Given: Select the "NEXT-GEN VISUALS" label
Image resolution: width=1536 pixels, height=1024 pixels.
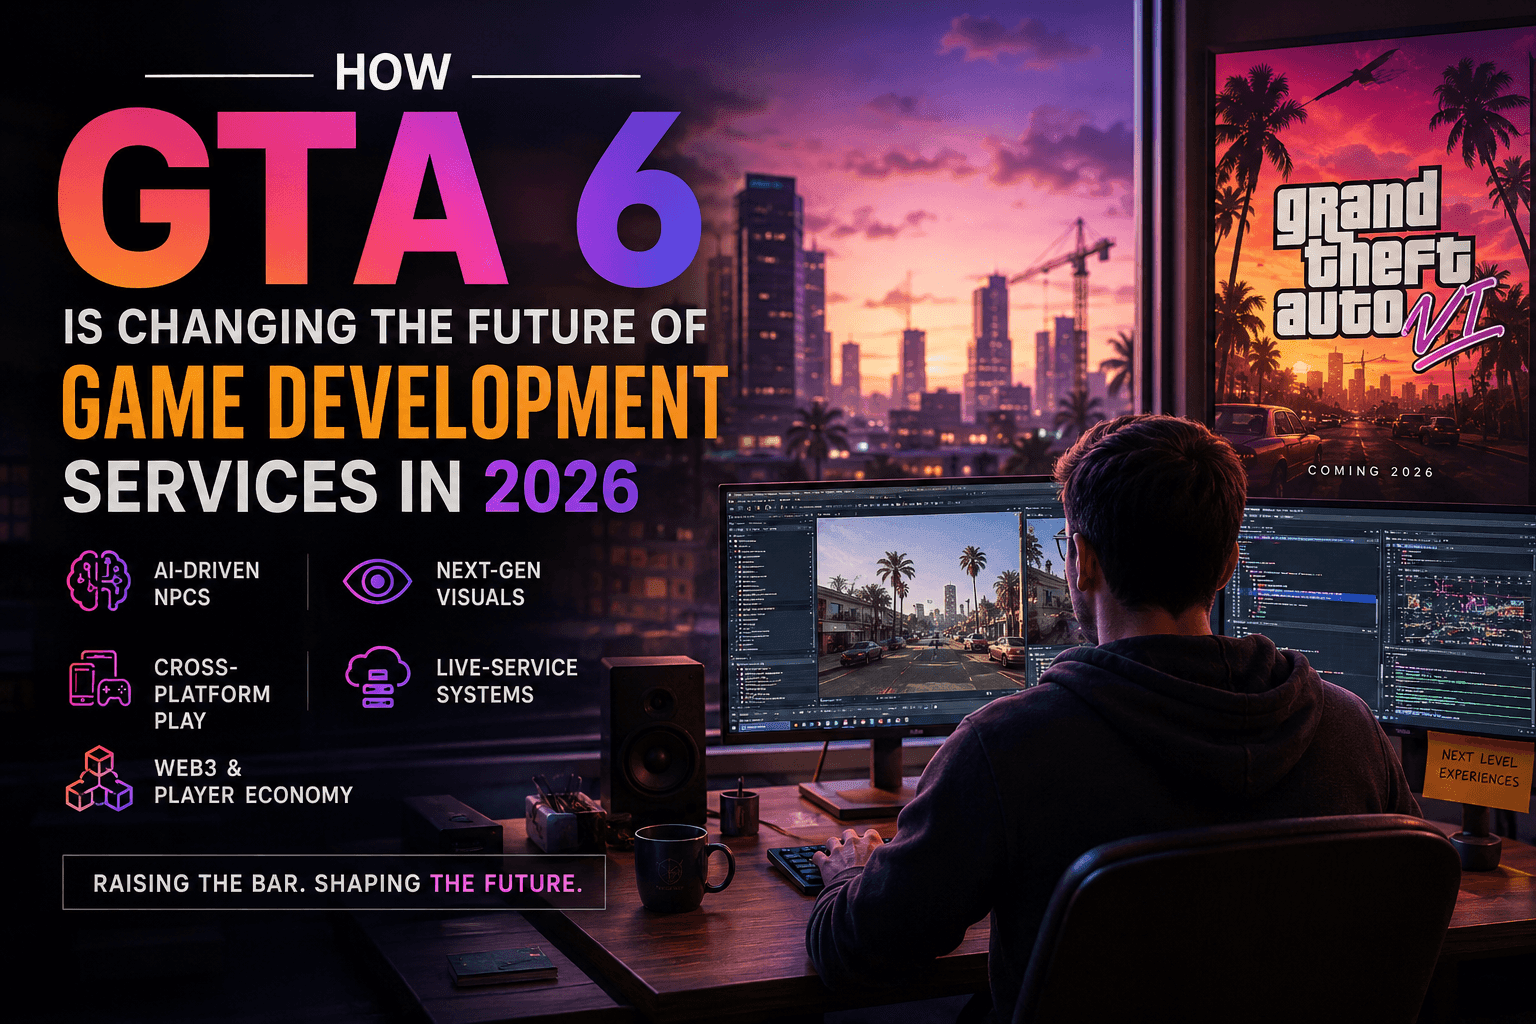Looking at the screenshot, I should (488, 584).
